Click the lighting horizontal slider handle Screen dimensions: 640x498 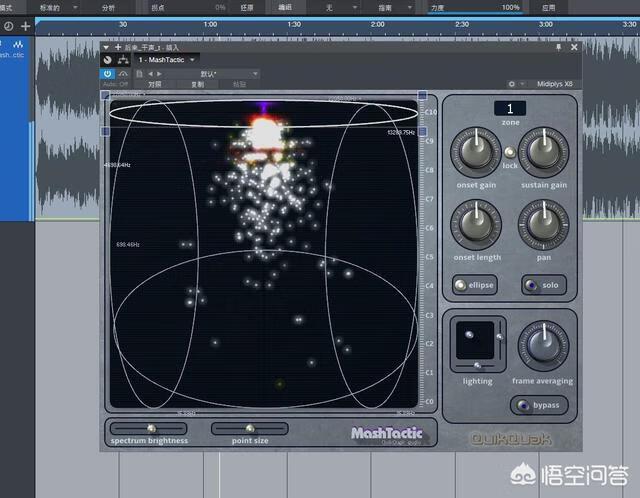[x=477, y=365]
